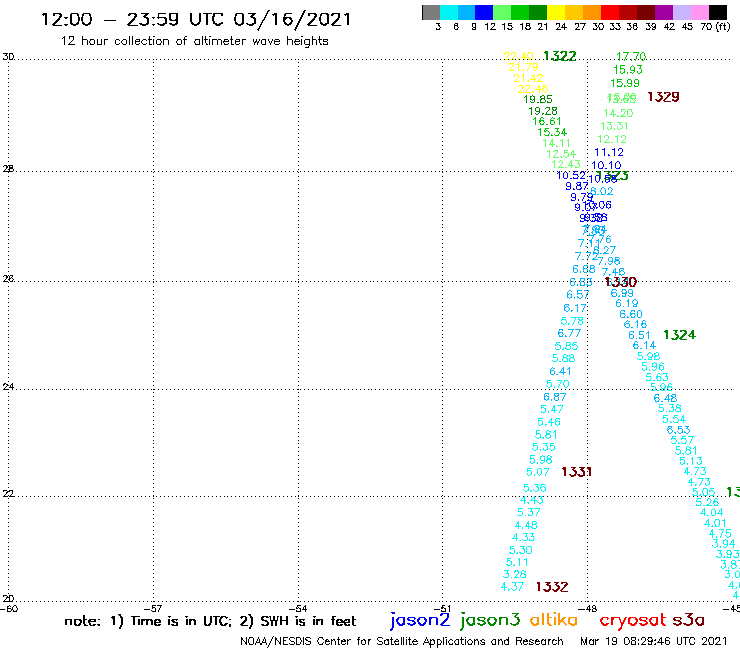The width and height of the screenshot is (740, 650).
Task: Click wave height value 6.57
Action: click(578, 295)
